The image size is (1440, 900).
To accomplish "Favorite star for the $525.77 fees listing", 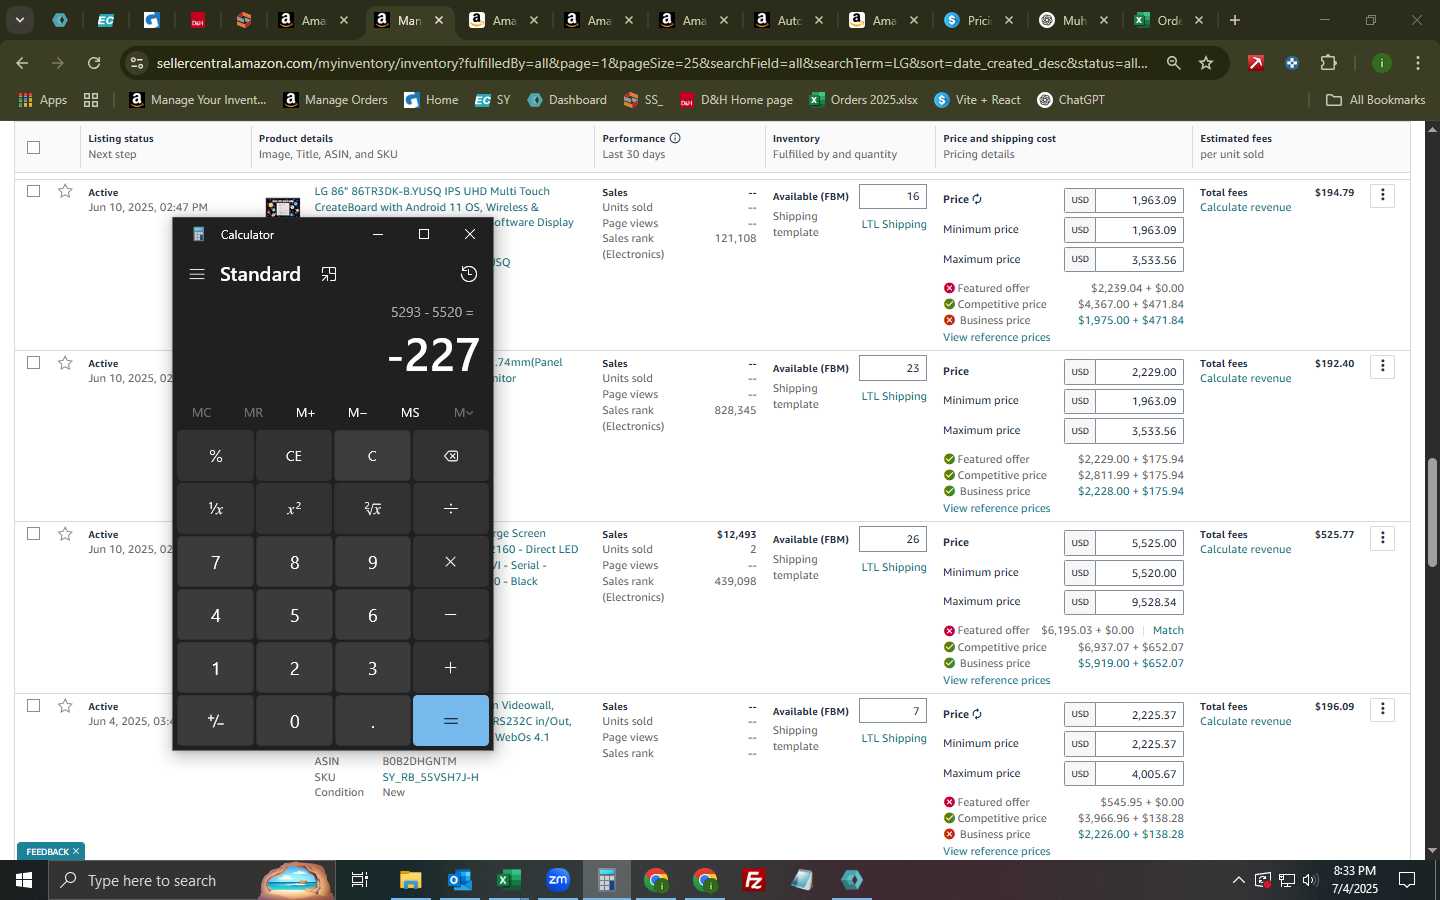I will click(65, 534).
